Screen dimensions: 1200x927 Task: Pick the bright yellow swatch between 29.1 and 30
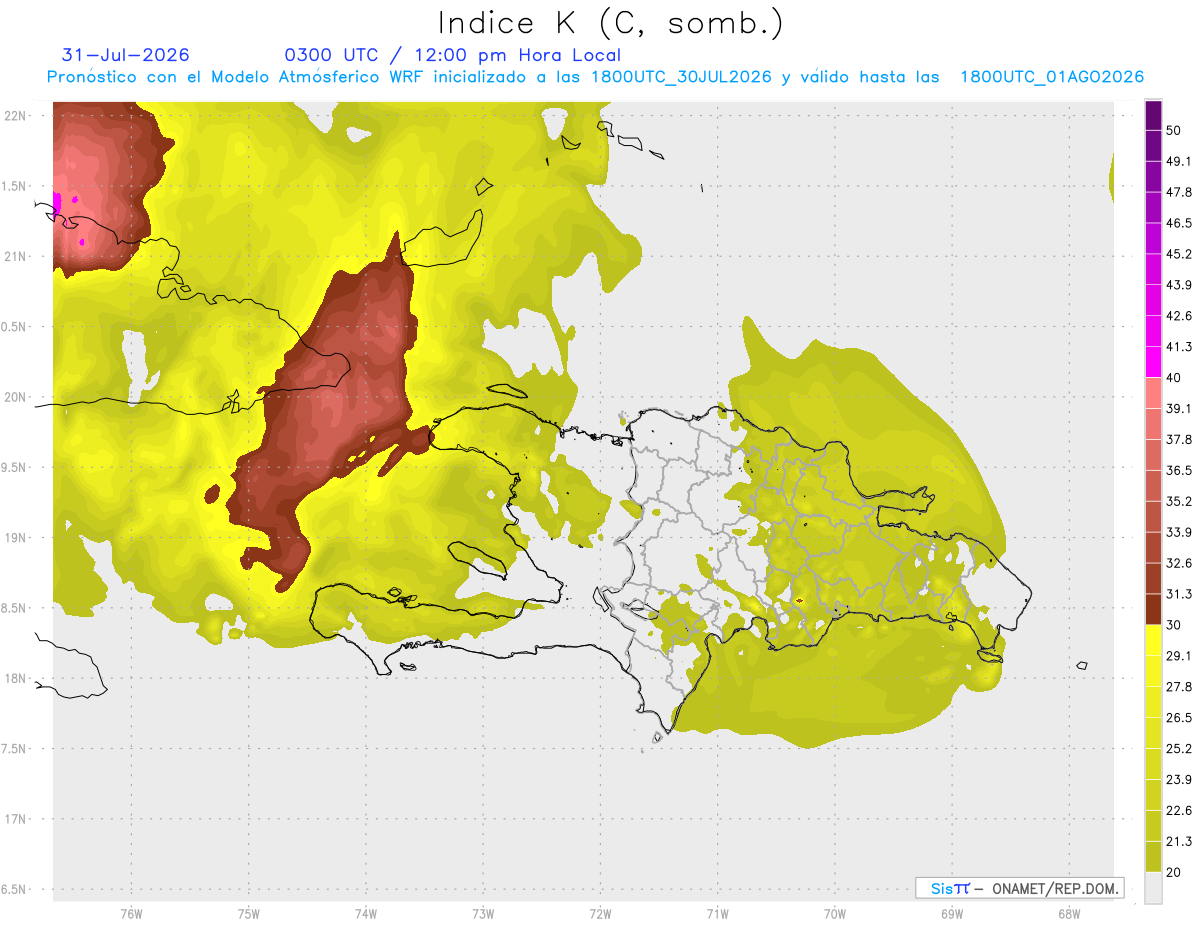(x=1153, y=641)
